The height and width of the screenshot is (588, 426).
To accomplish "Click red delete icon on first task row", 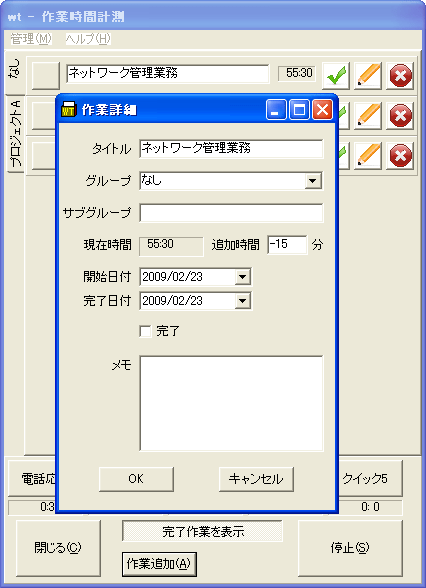I will coord(400,76).
